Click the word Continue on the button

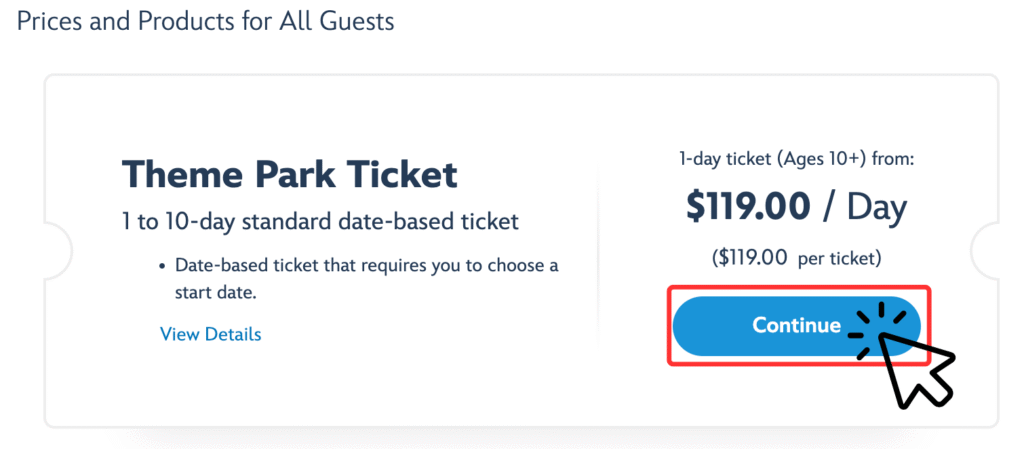click(x=796, y=325)
